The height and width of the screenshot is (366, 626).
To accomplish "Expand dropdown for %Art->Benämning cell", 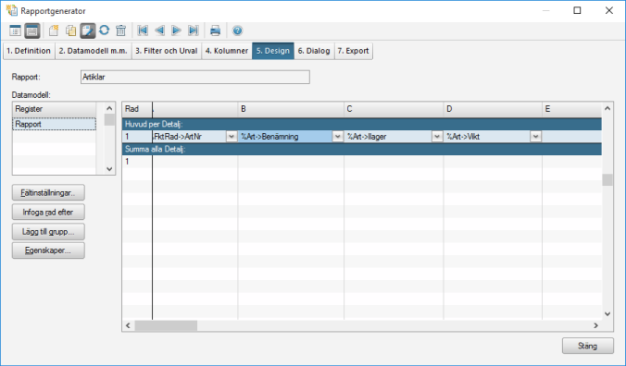I will (x=338, y=137).
